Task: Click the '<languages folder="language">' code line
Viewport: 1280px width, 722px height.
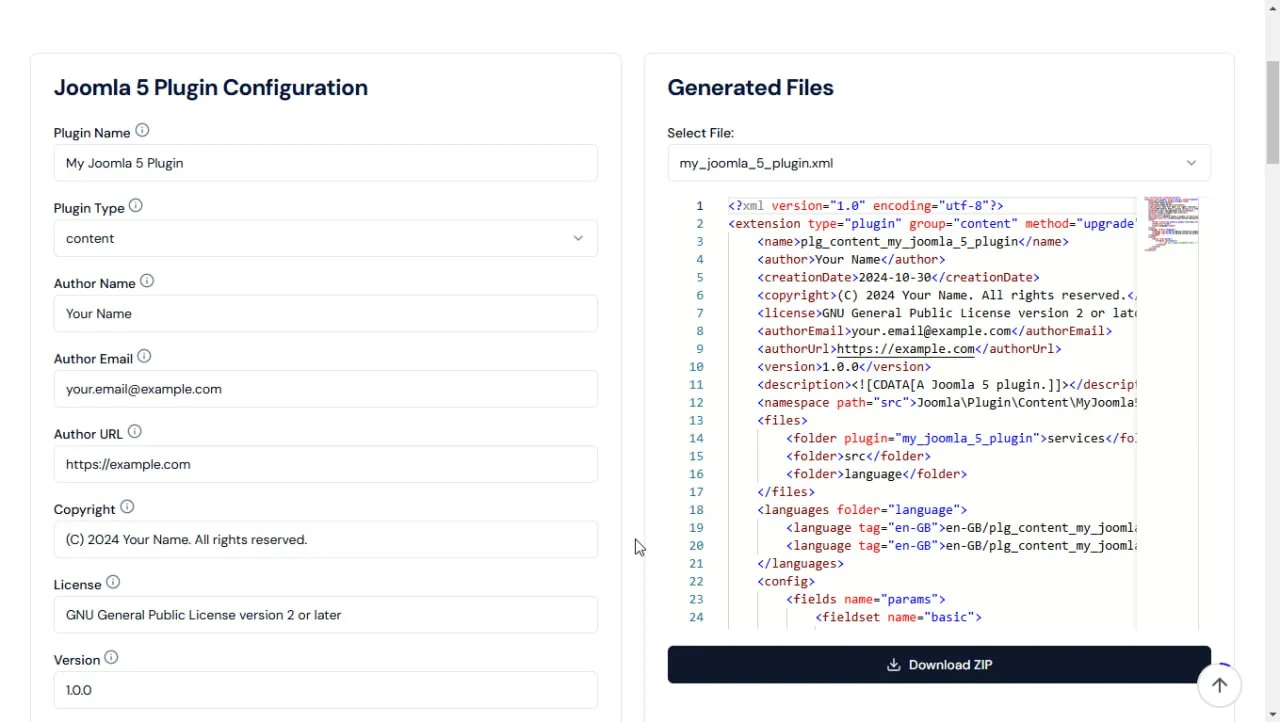Action: click(862, 510)
